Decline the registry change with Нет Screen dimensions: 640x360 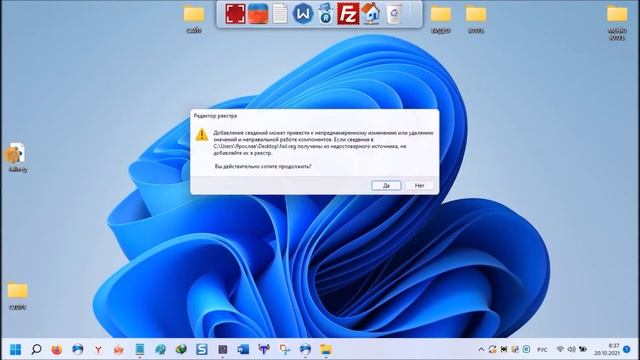click(x=419, y=185)
